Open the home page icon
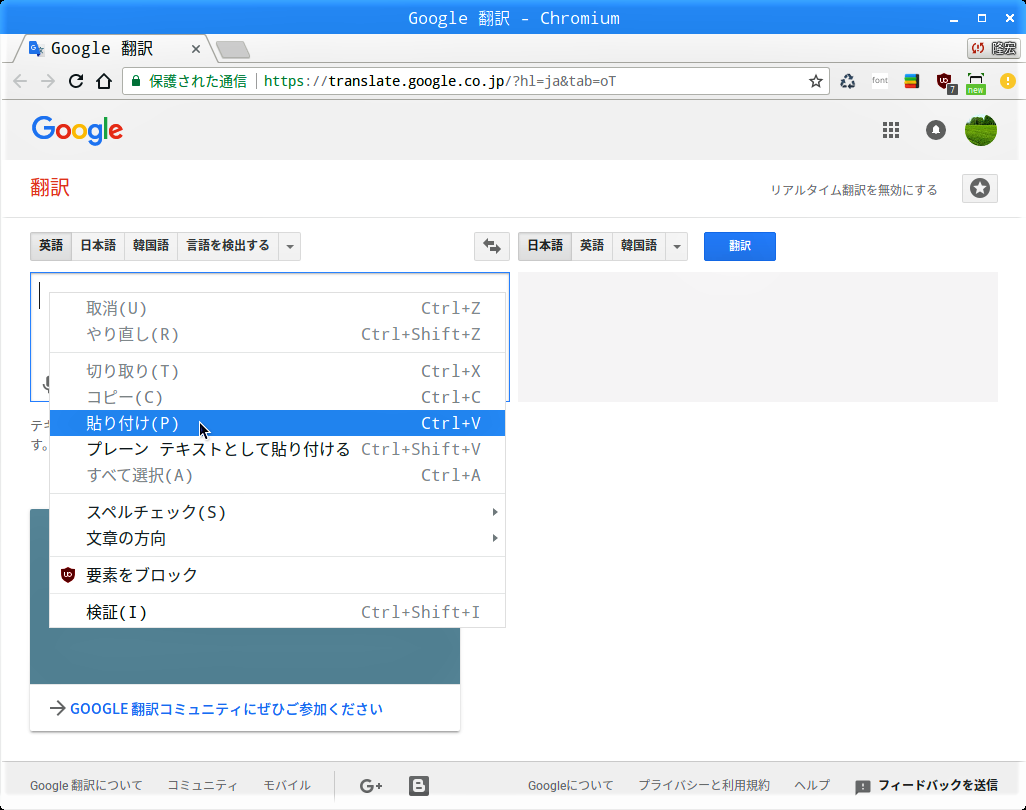 point(104,81)
